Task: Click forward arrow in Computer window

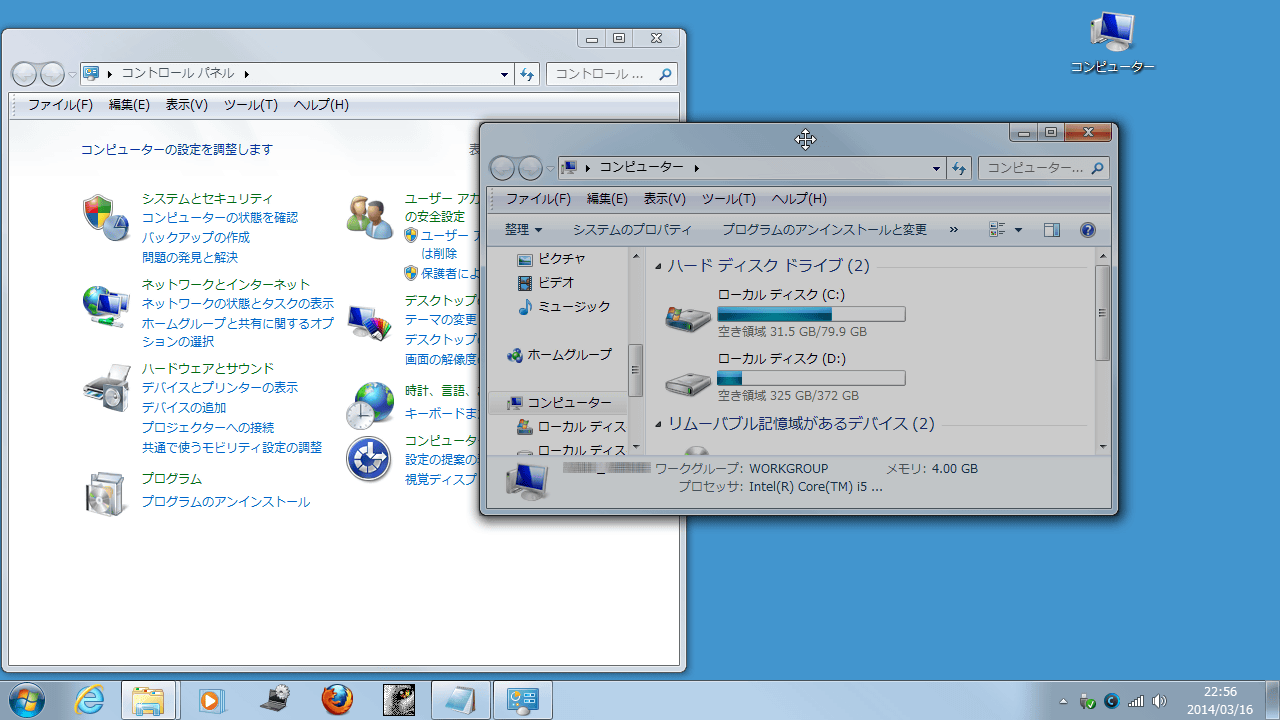Action: (x=530, y=168)
